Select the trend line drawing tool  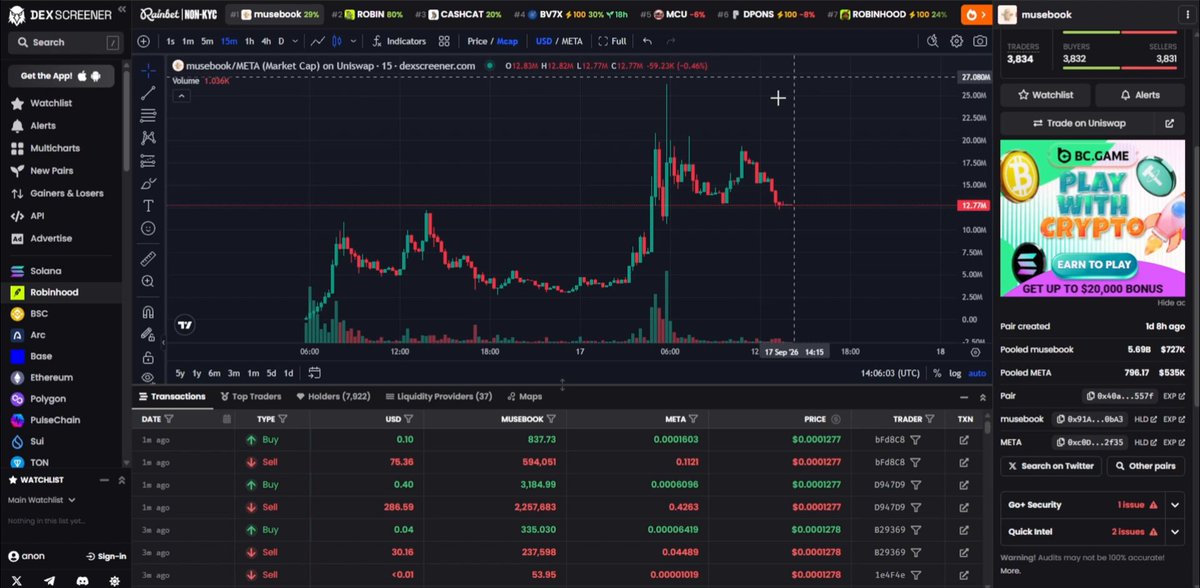click(x=148, y=92)
